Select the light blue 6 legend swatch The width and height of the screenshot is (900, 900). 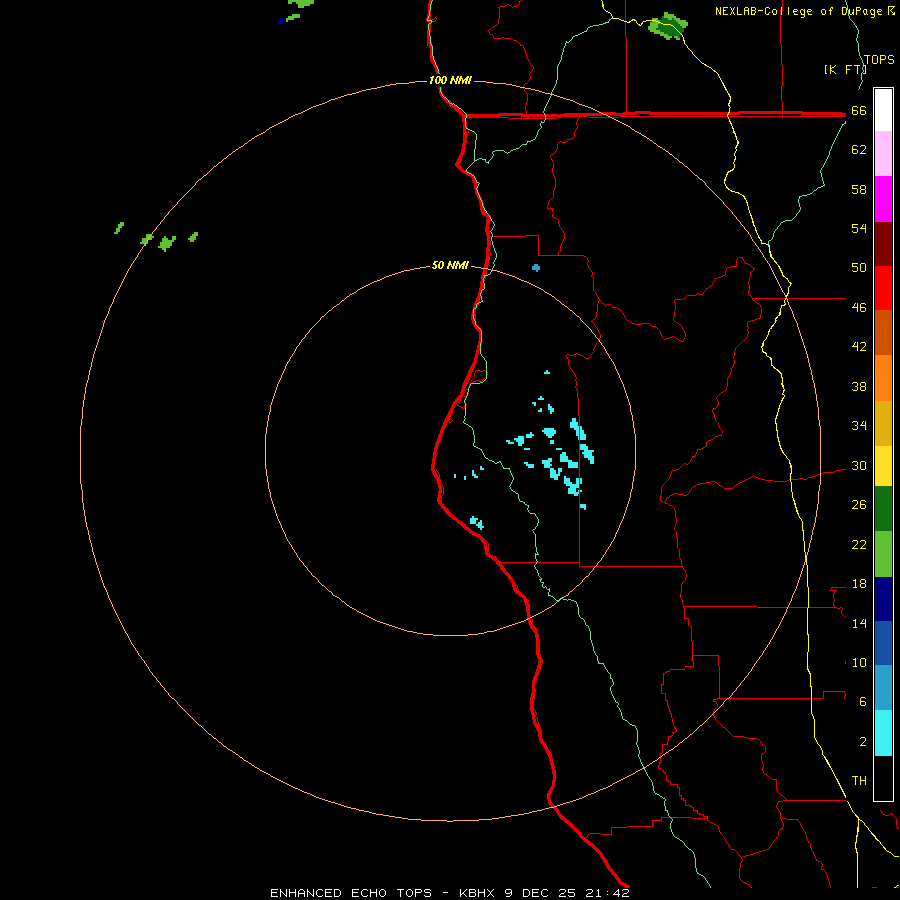883,688
